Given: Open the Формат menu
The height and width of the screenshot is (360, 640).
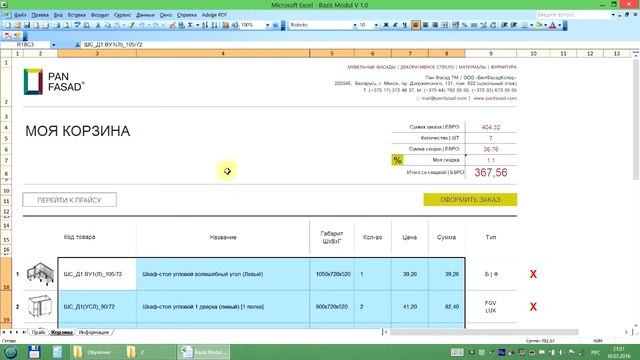Looking at the screenshot, I should 100,15.
